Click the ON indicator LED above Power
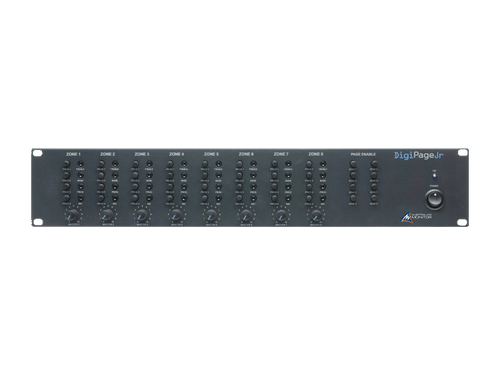This screenshot has width=500, height=375. (434, 175)
